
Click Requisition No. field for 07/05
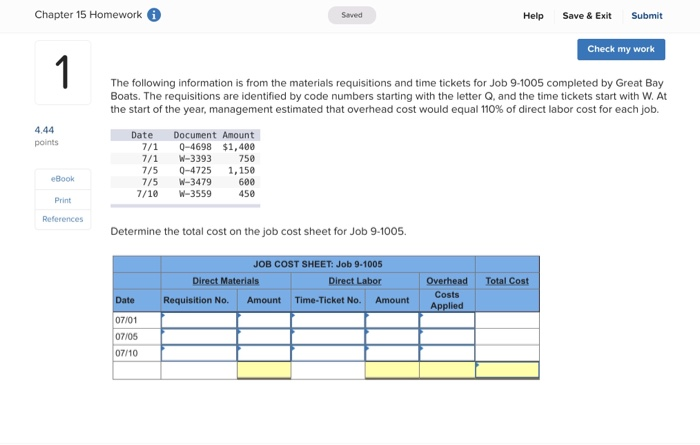pyautogui.click(x=199, y=337)
